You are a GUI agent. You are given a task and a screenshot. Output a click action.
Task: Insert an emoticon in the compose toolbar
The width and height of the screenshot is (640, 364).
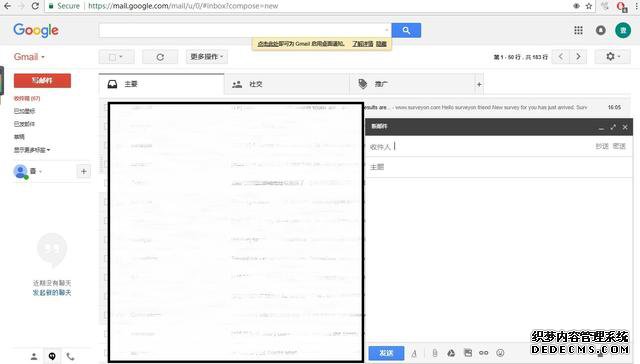pyautogui.click(x=500, y=353)
